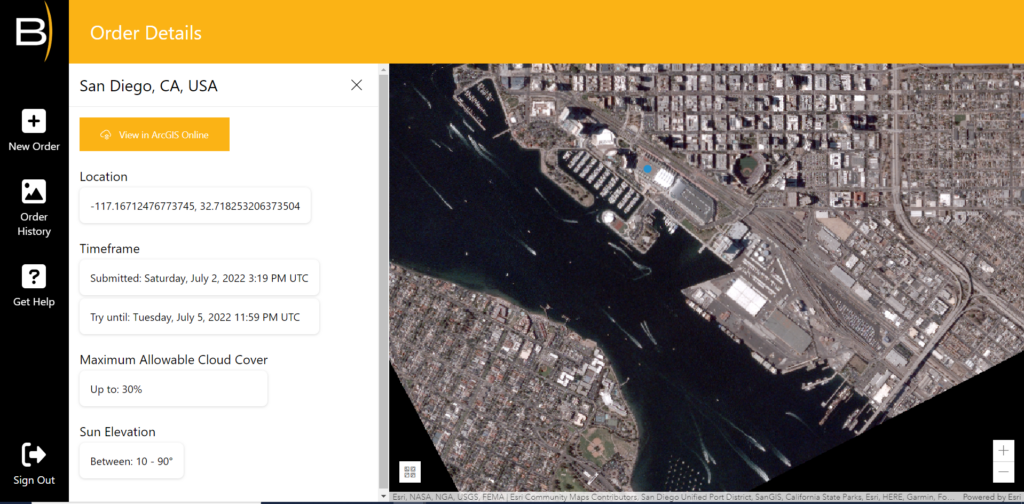Click the Location coordinates field
The image size is (1024, 504).
click(195, 207)
